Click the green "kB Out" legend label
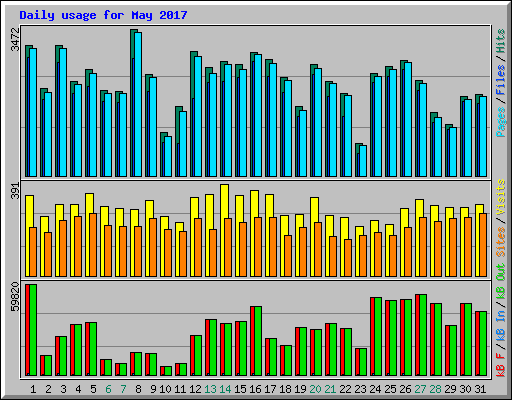Viewport: 512px width, 400px height. click(500, 282)
